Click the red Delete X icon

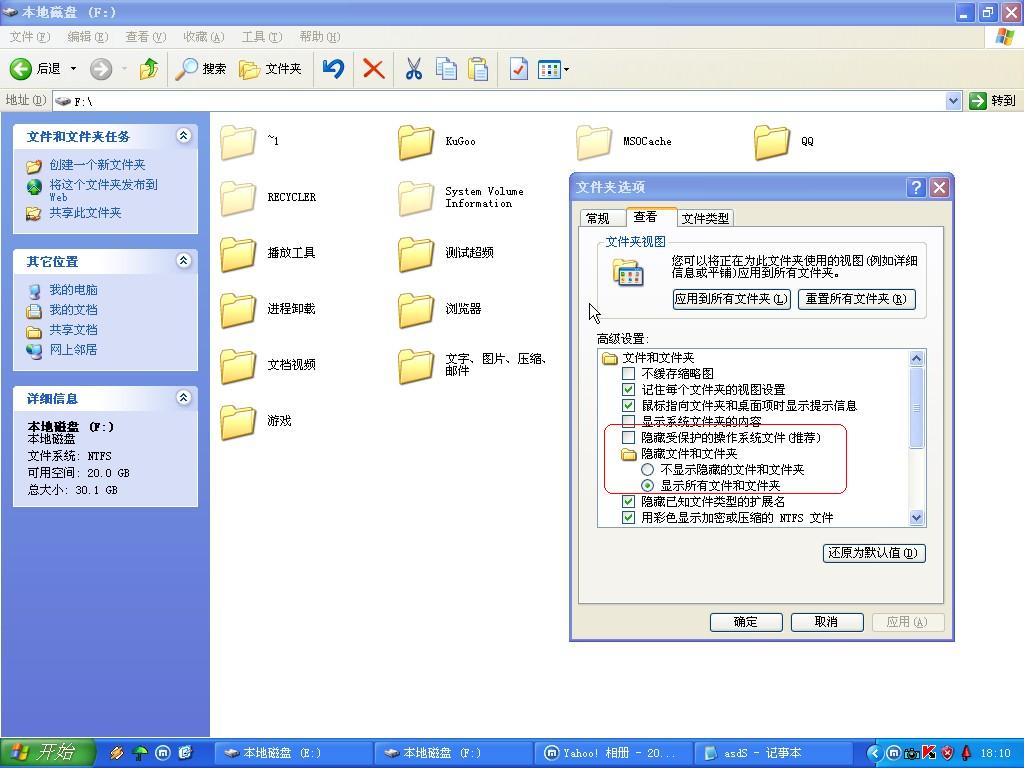click(x=374, y=69)
